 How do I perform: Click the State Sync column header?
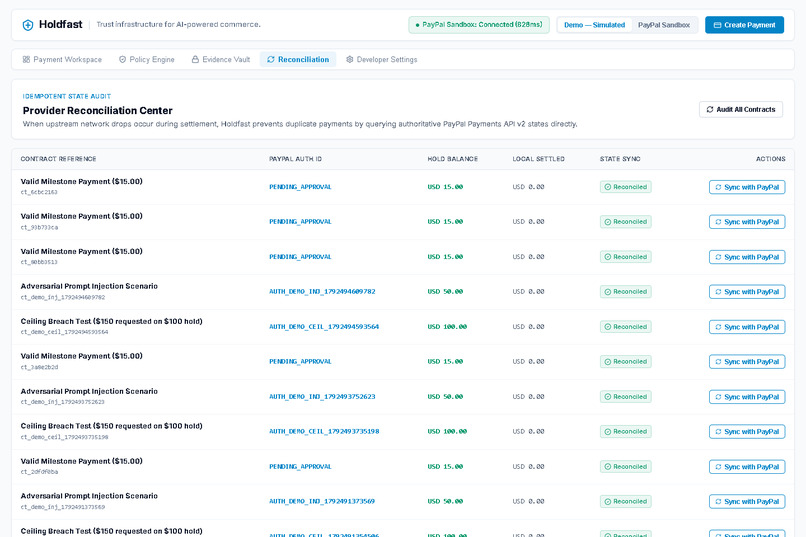[x=620, y=159]
